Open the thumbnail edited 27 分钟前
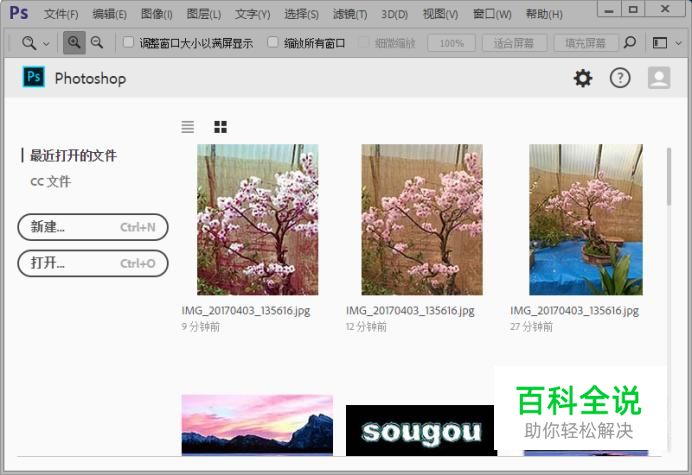This screenshot has height=475, width=692. [x=586, y=219]
